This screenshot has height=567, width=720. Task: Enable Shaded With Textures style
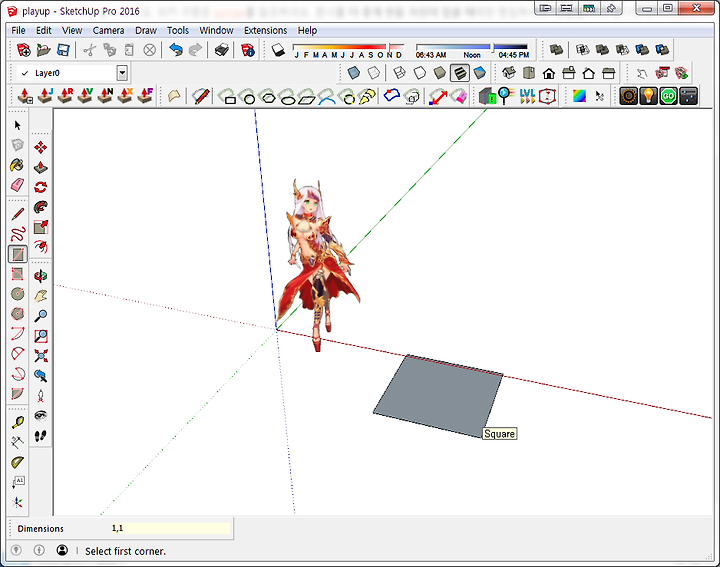click(x=460, y=73)
